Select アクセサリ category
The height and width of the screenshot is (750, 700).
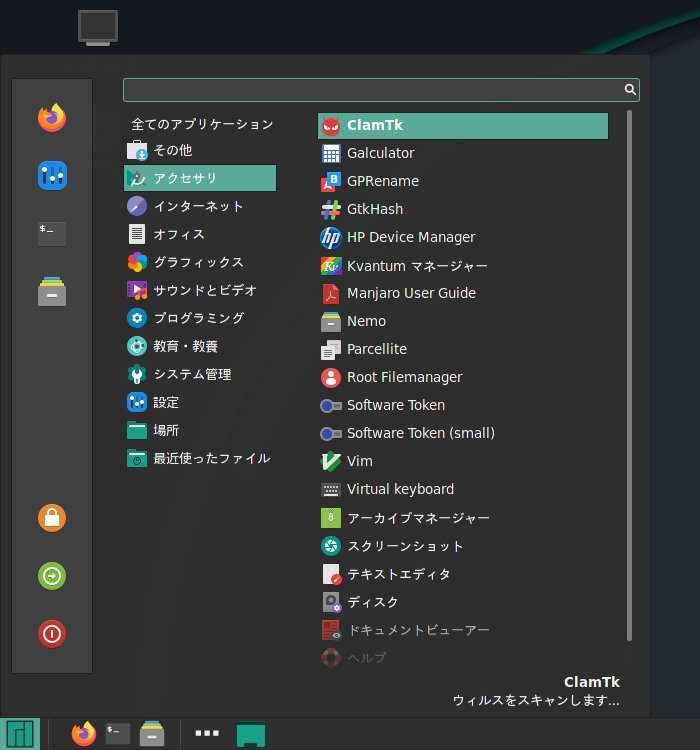(x=200, y=178)
